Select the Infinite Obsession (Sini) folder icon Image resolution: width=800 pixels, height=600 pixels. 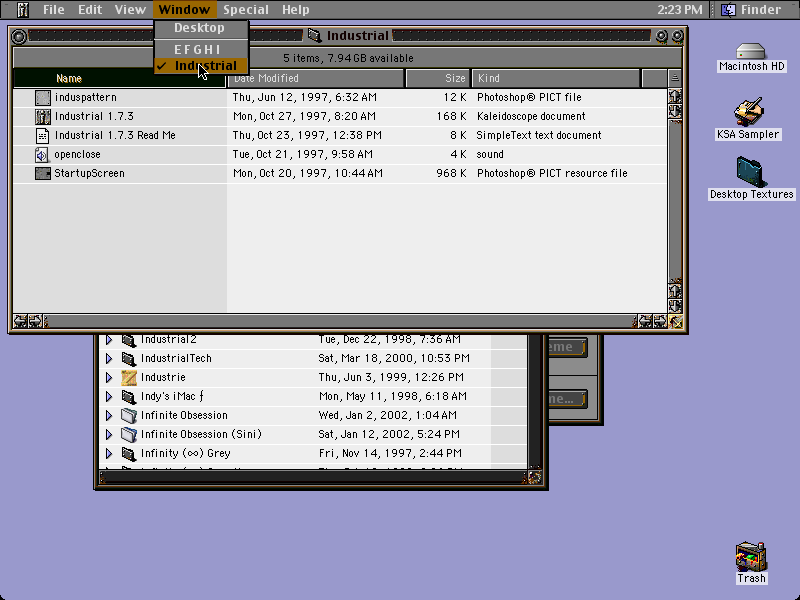pos(129,434)
